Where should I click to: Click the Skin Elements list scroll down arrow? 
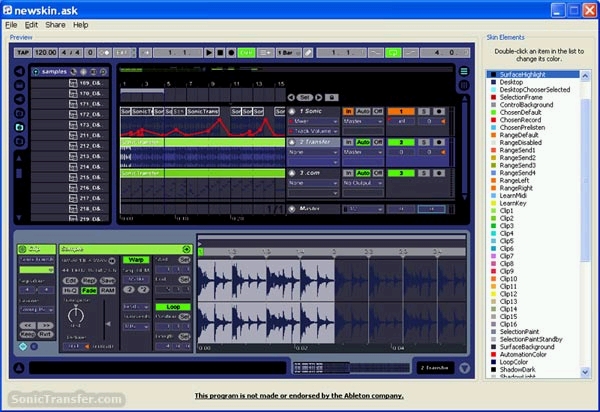point(585,371)
